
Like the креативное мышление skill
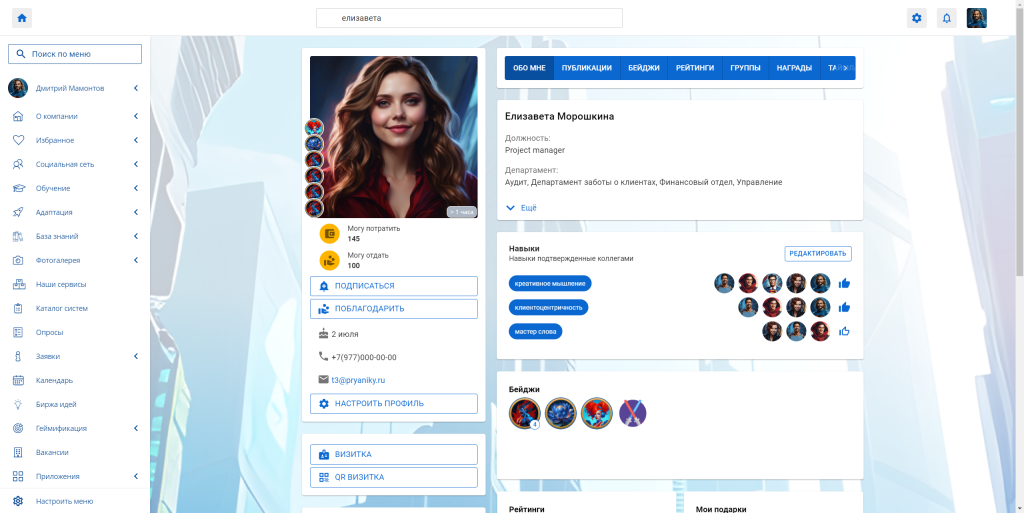(x=844, y=283)
